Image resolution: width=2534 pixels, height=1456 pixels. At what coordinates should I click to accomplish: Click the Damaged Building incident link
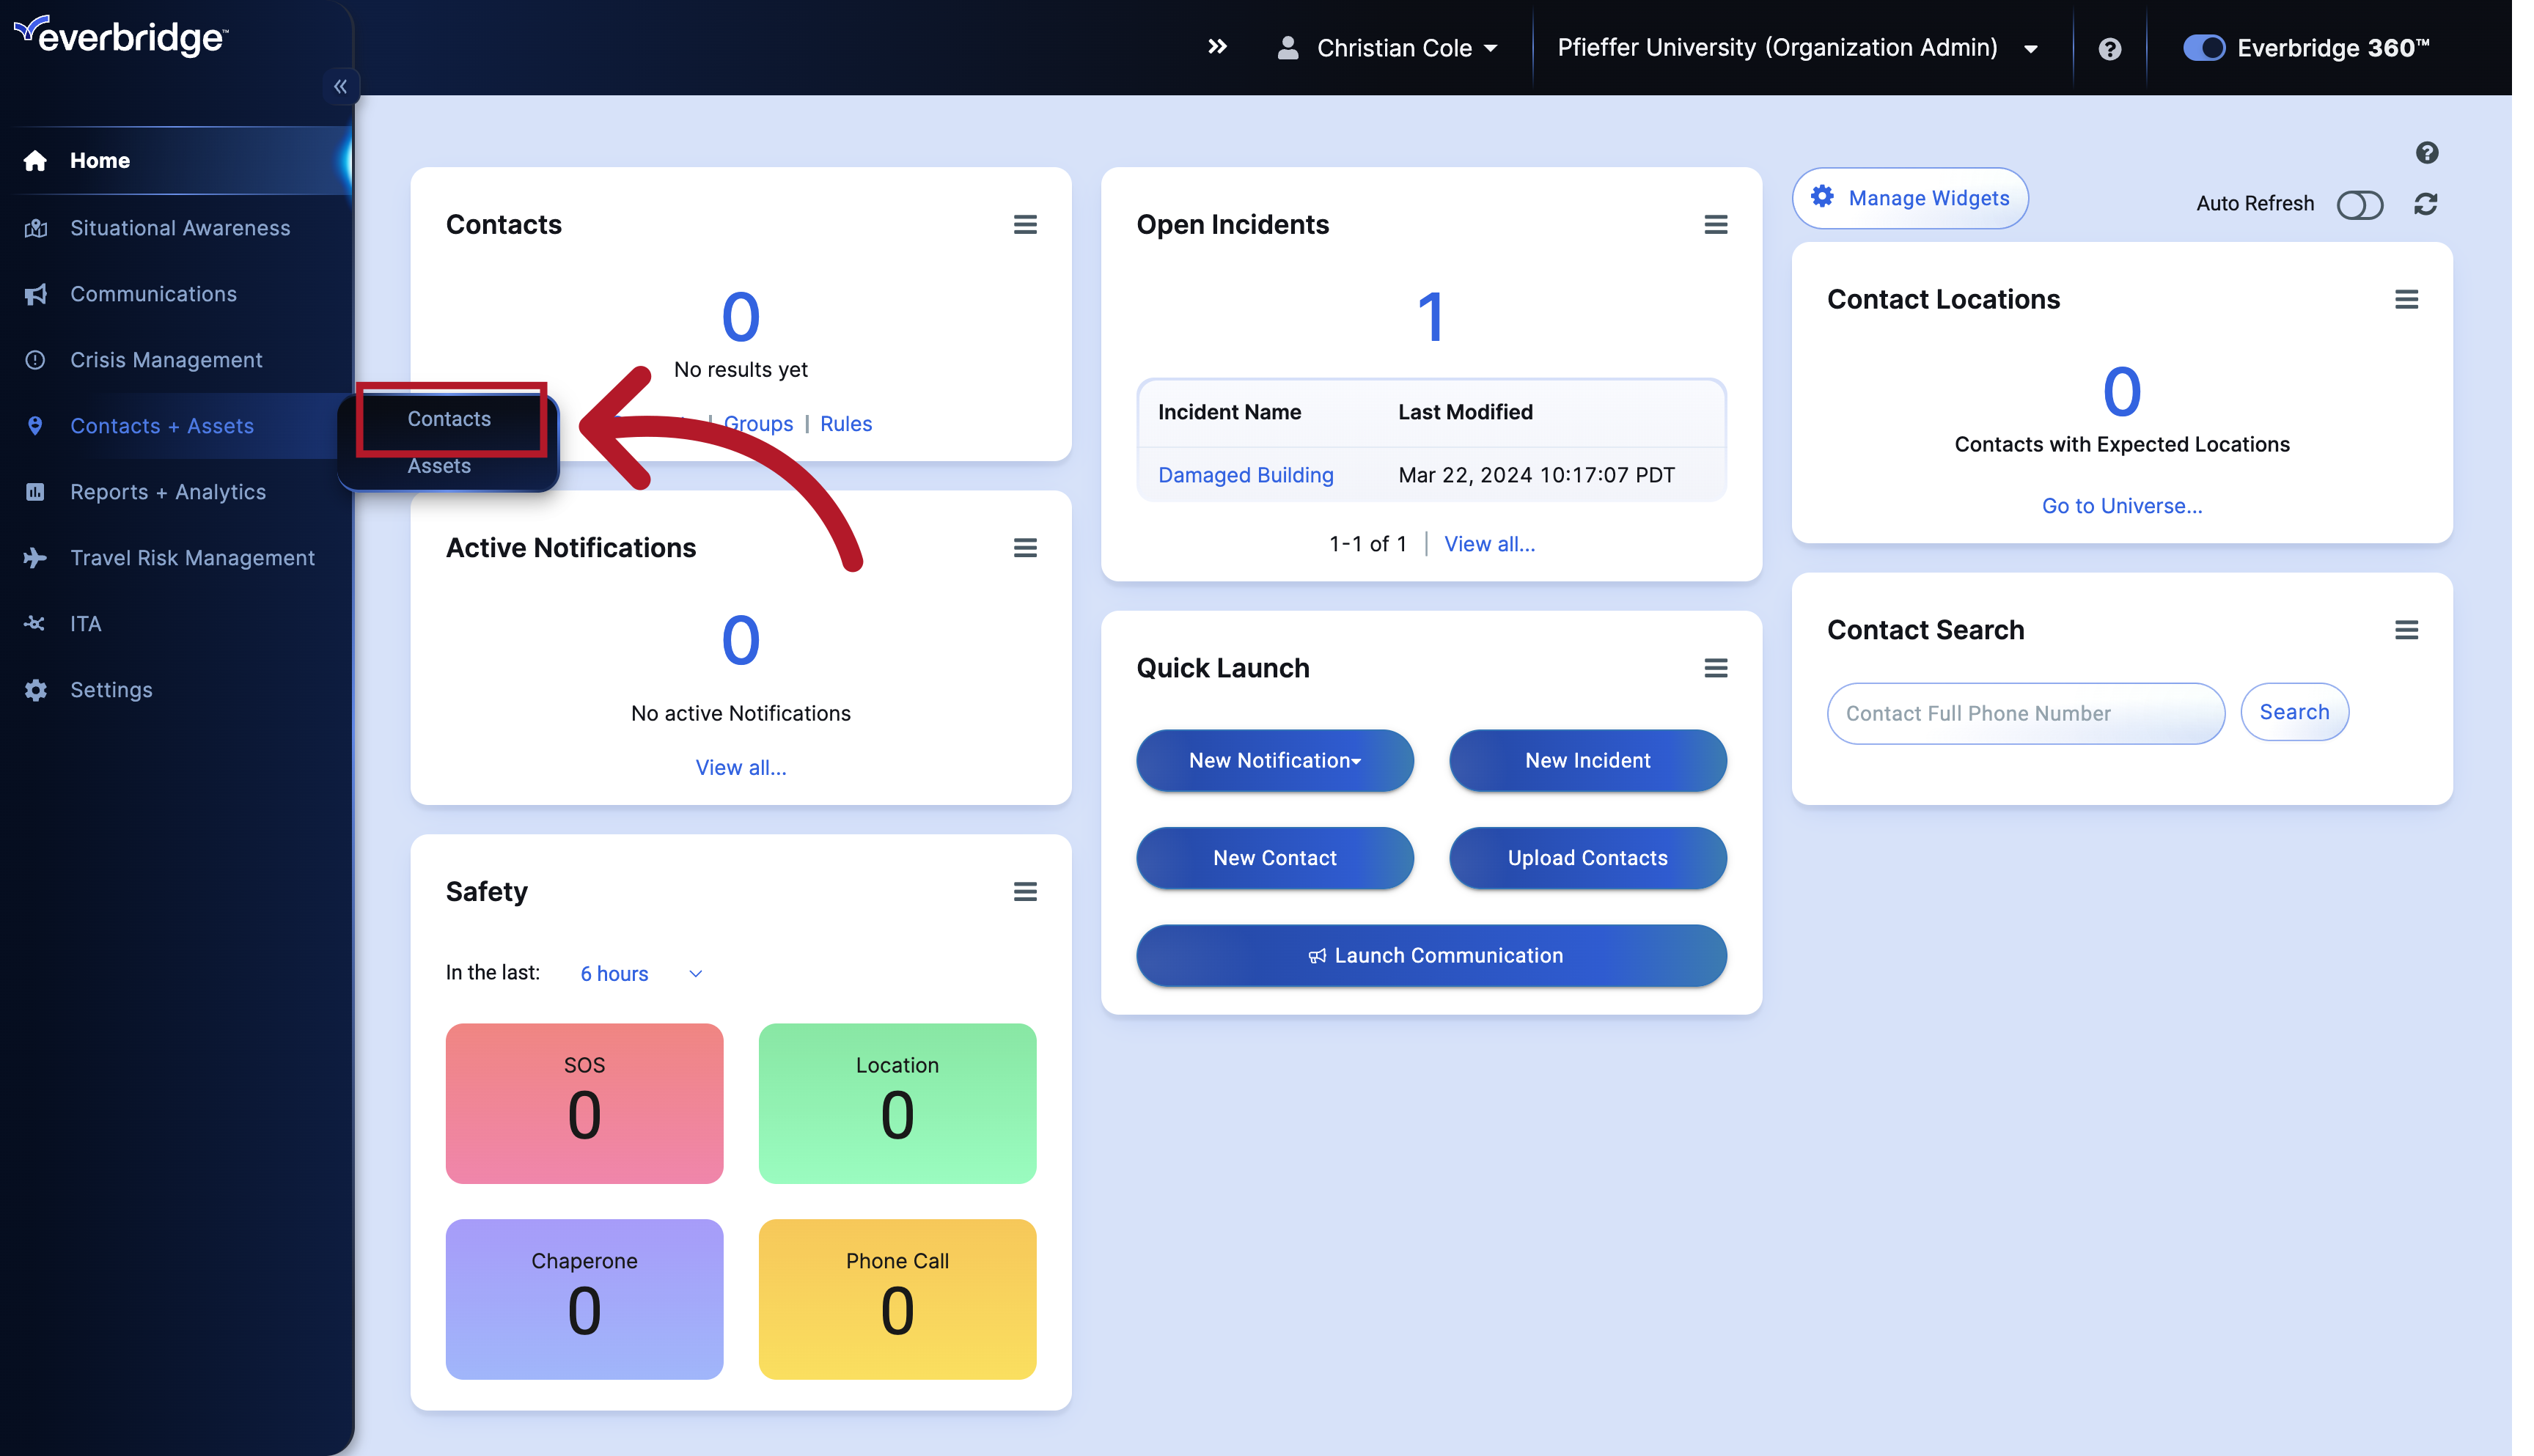tap(1245, 475)
